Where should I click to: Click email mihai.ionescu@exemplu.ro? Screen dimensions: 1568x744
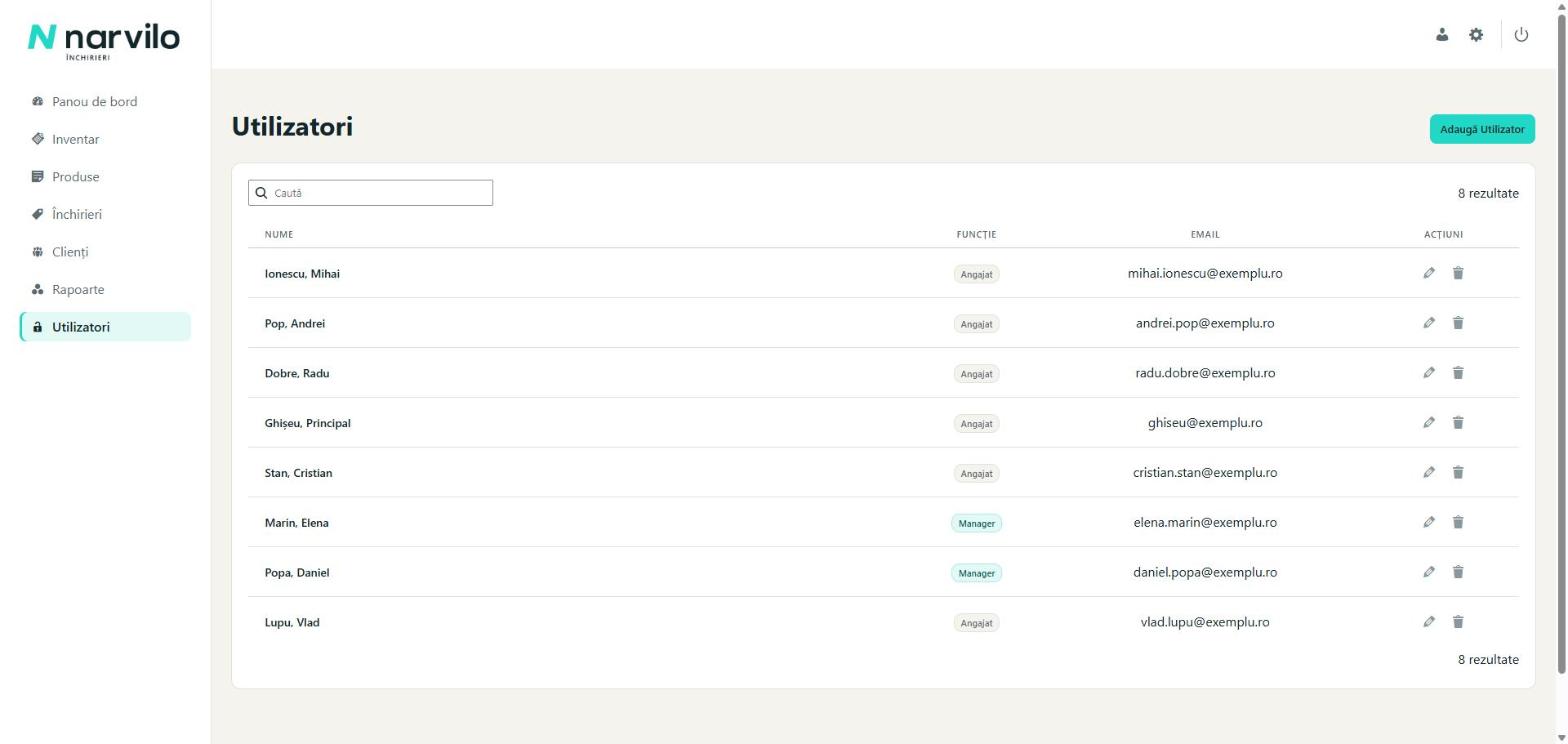click(x=1205, y=273)
